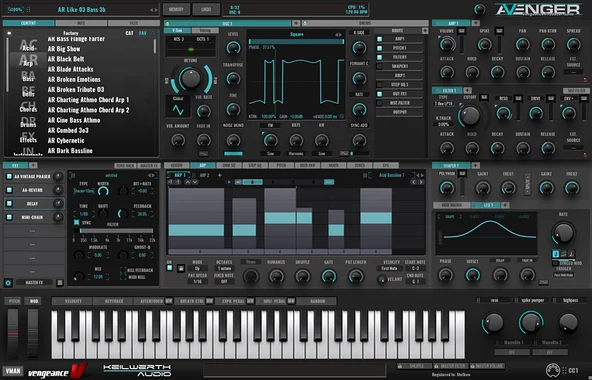Toggle the AA VINTAGE PHASER effect on/off
The width and height of the screenshot is (592, 380).
[9, 176]
